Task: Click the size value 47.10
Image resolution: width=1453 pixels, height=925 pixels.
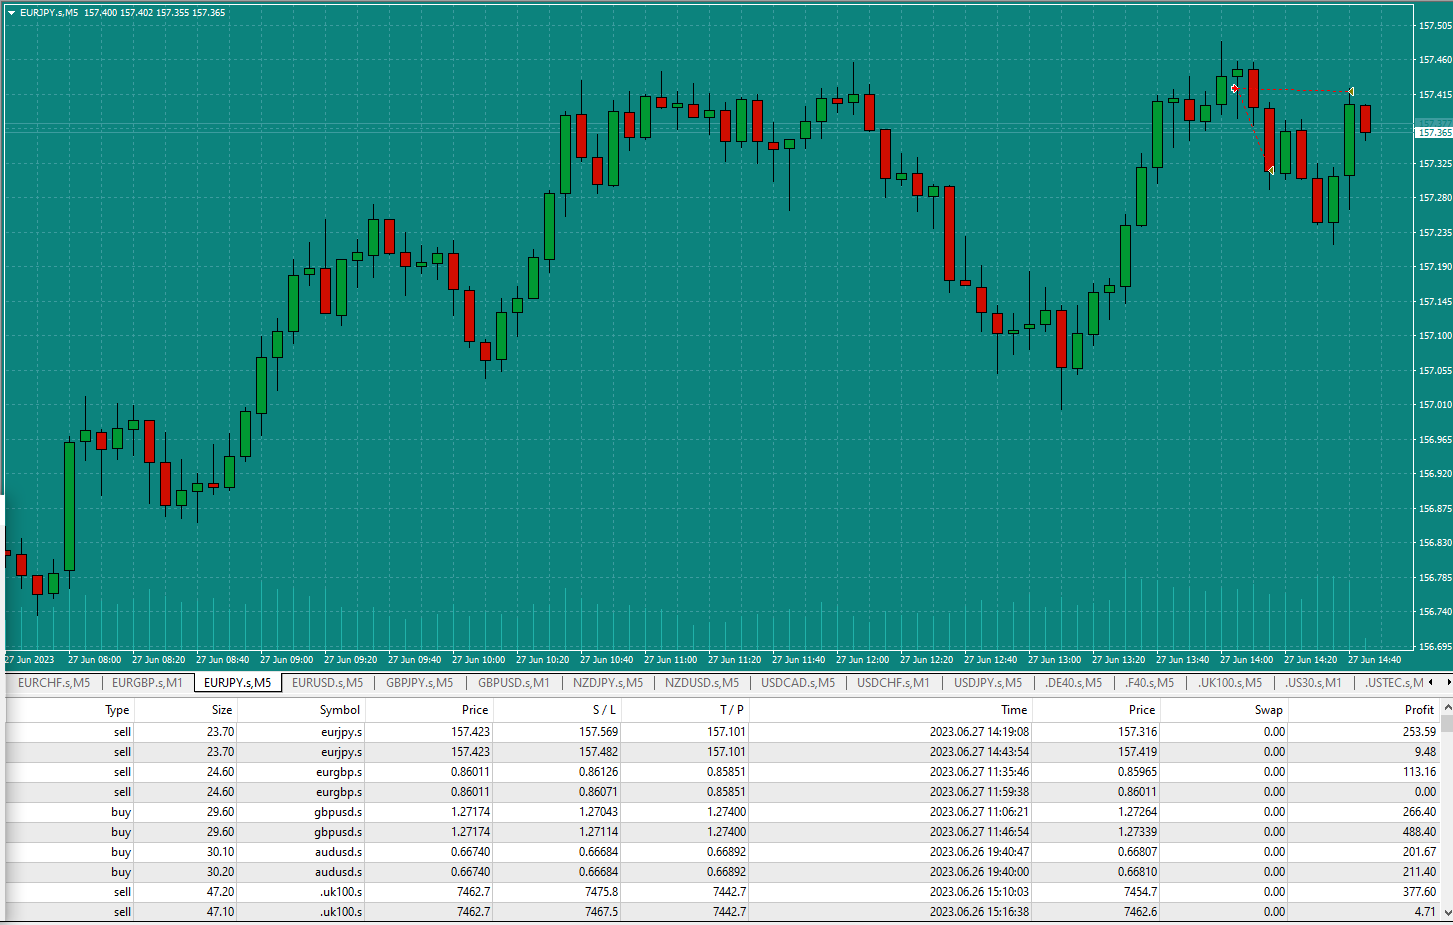Action: coord(220,912)
